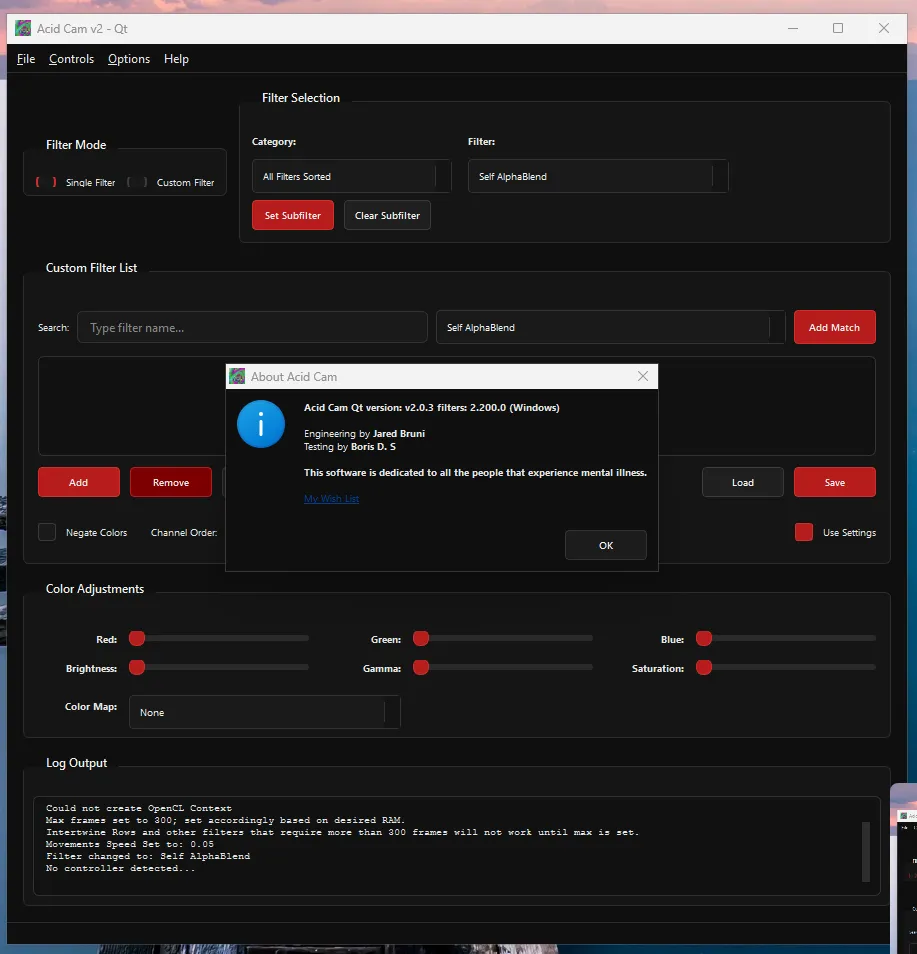Screen dimensions: 917x954
Task: Click the Add button
Action: [x=78, y=482]
